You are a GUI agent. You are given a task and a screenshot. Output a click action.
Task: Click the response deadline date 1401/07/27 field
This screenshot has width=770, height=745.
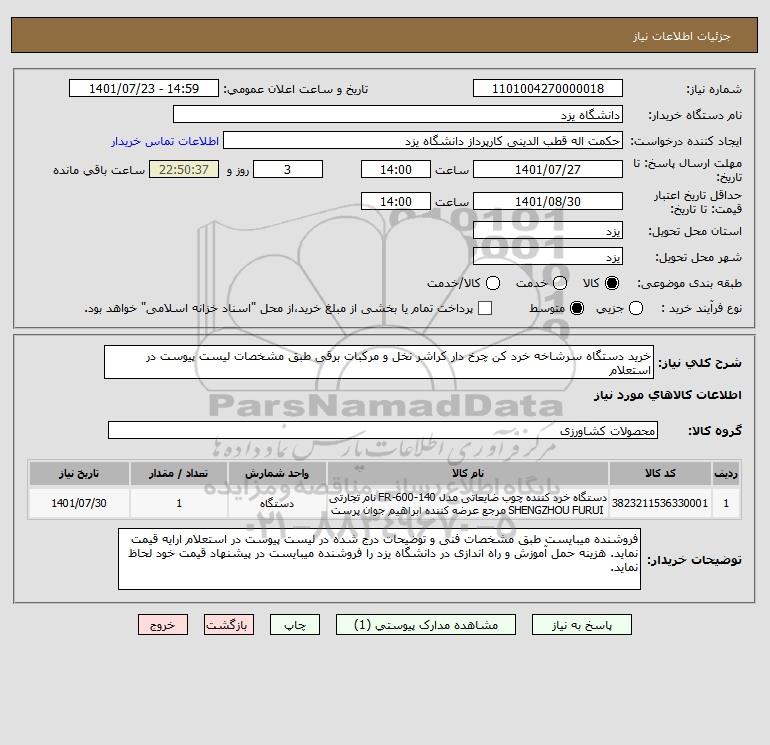click(x=548, y=169)
